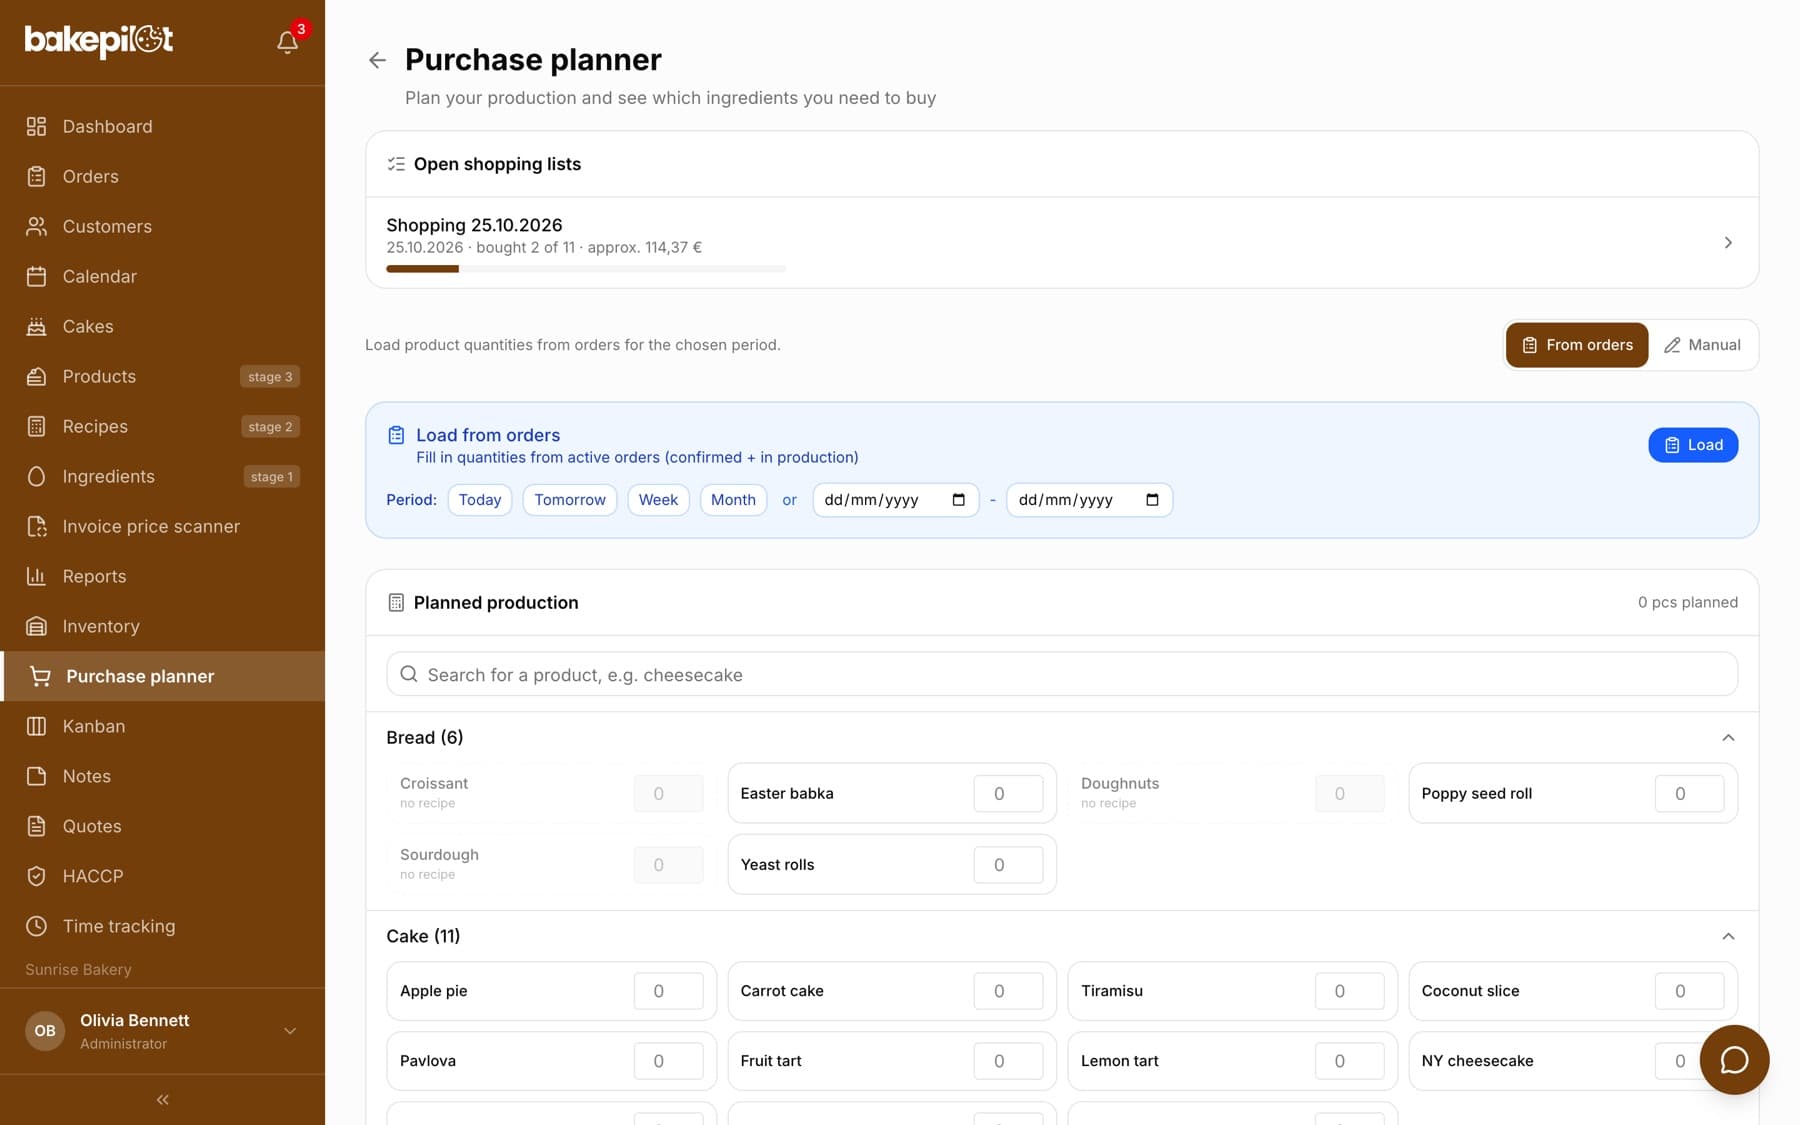Viewport: 1800px width, 1125px height.
Task: Click the Orders clipboard icon in sidebar
Action: tap(36, 176)
